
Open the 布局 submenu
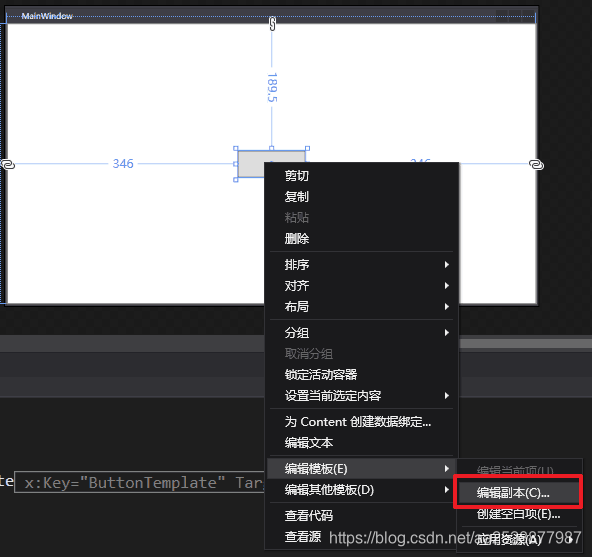click(x=361, y=306)
